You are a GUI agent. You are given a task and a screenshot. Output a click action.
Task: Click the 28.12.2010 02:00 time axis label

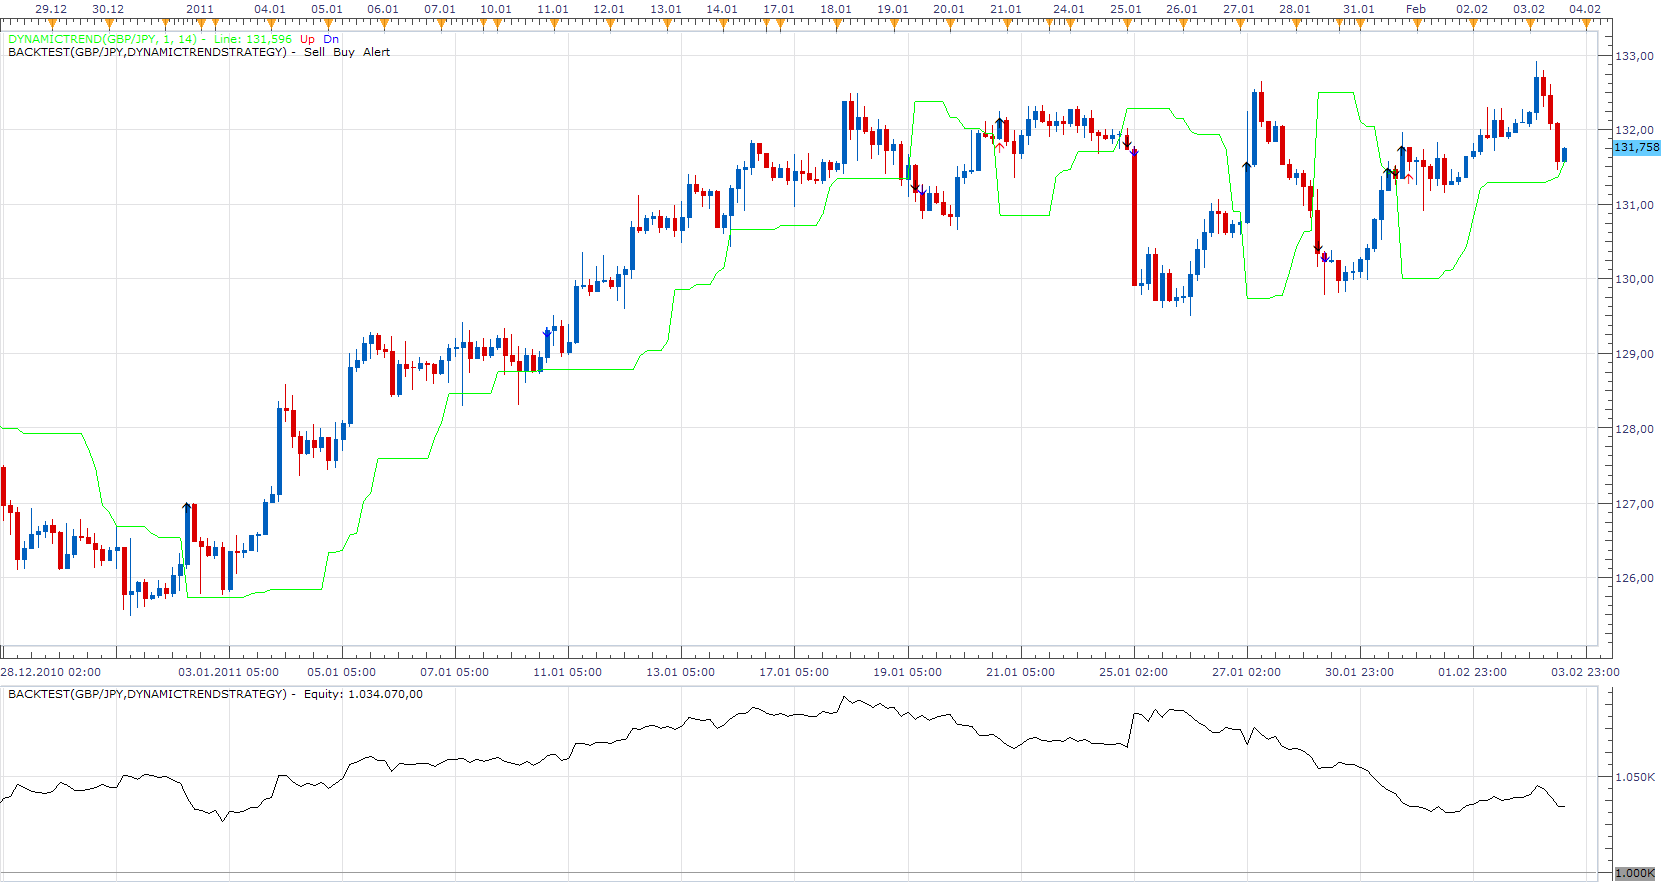coord(51,672)
